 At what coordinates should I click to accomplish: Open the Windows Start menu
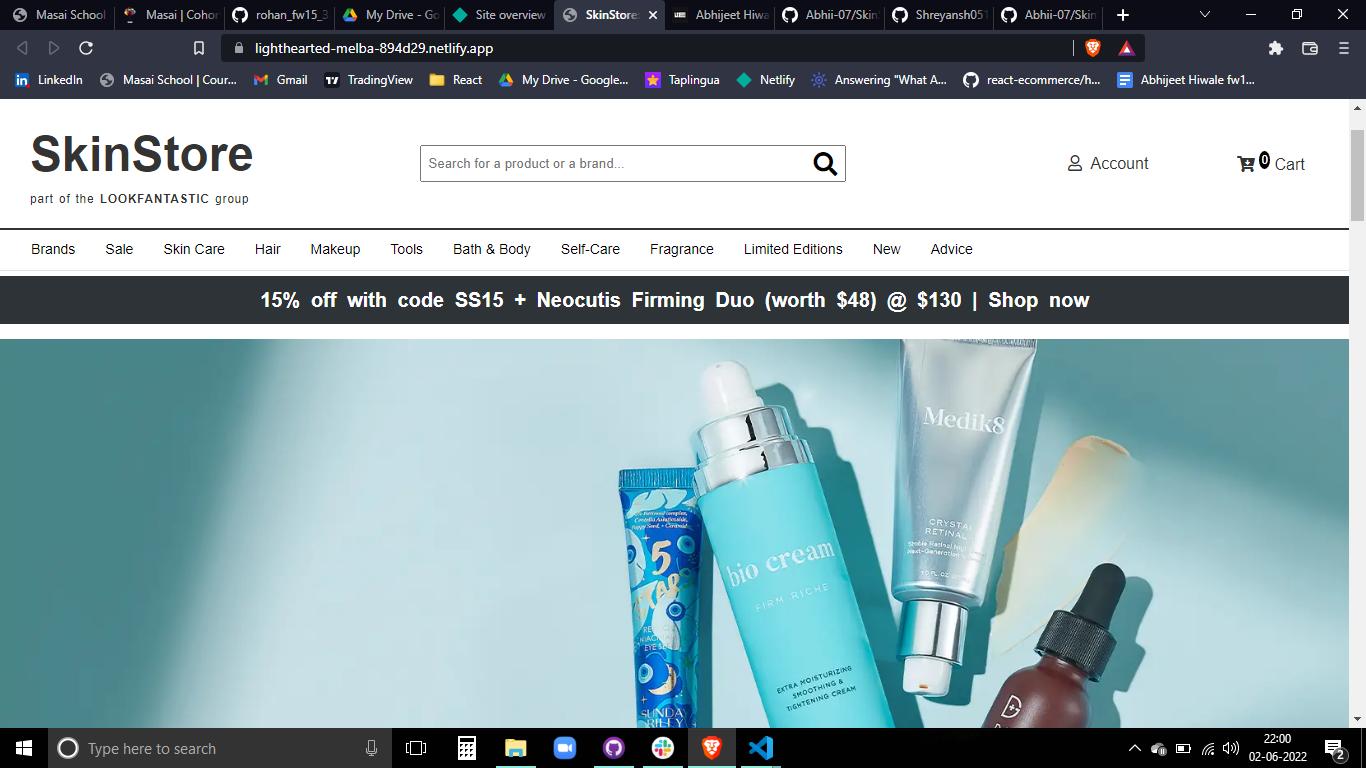click(x=24, y=748)
